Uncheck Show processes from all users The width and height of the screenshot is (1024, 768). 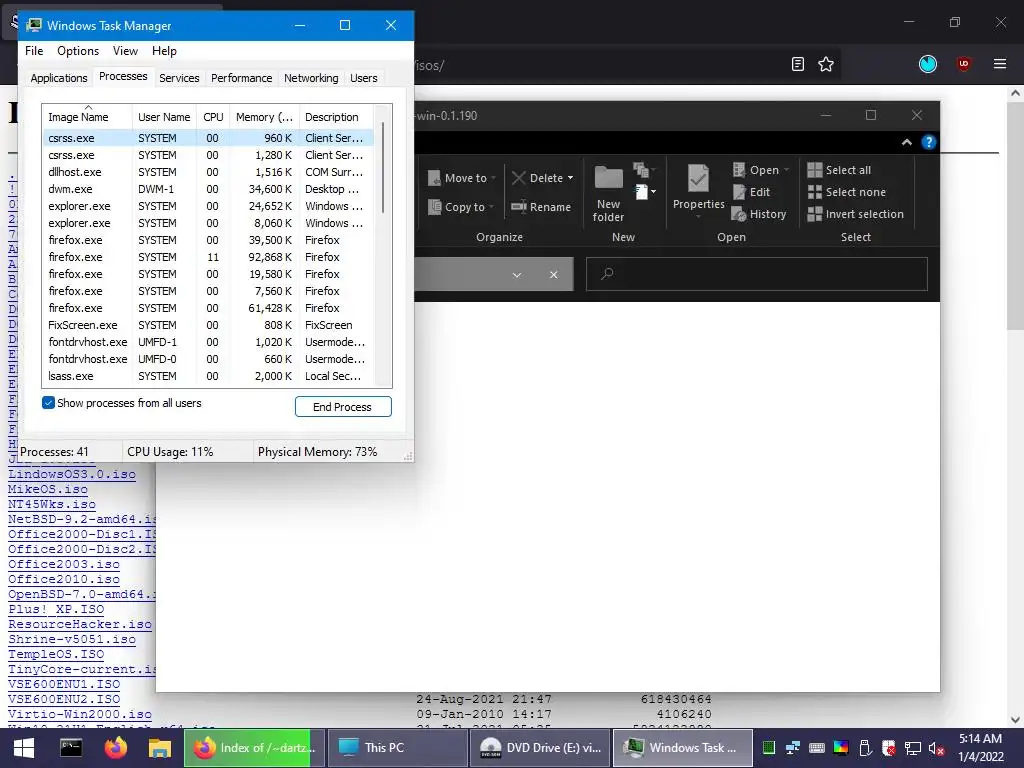pos(48,403)
